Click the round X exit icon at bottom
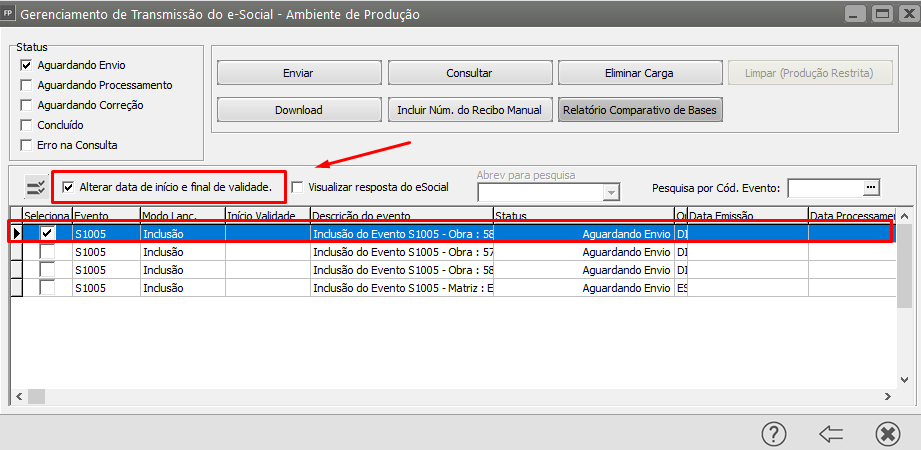This screenshot has width=921, height=450. [888, 434]
